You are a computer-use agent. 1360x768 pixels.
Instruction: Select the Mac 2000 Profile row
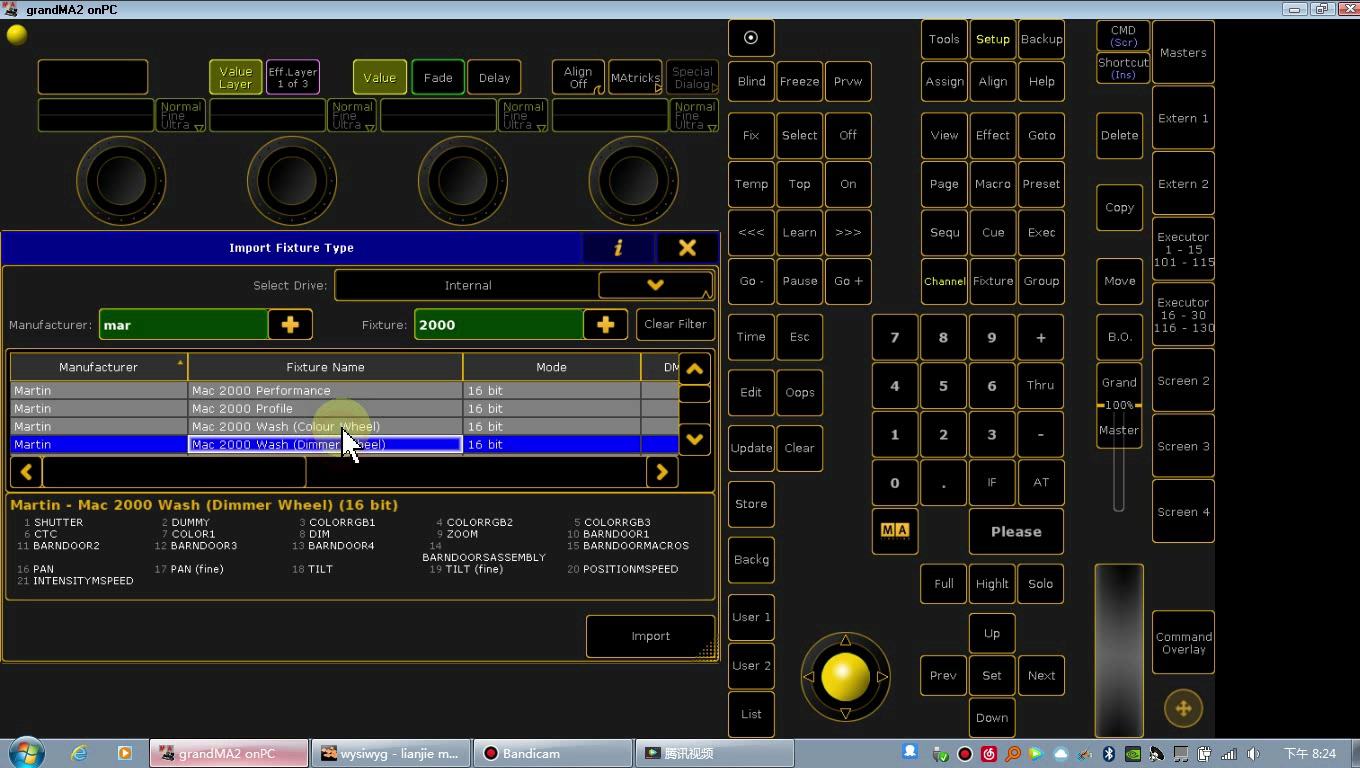344,409
